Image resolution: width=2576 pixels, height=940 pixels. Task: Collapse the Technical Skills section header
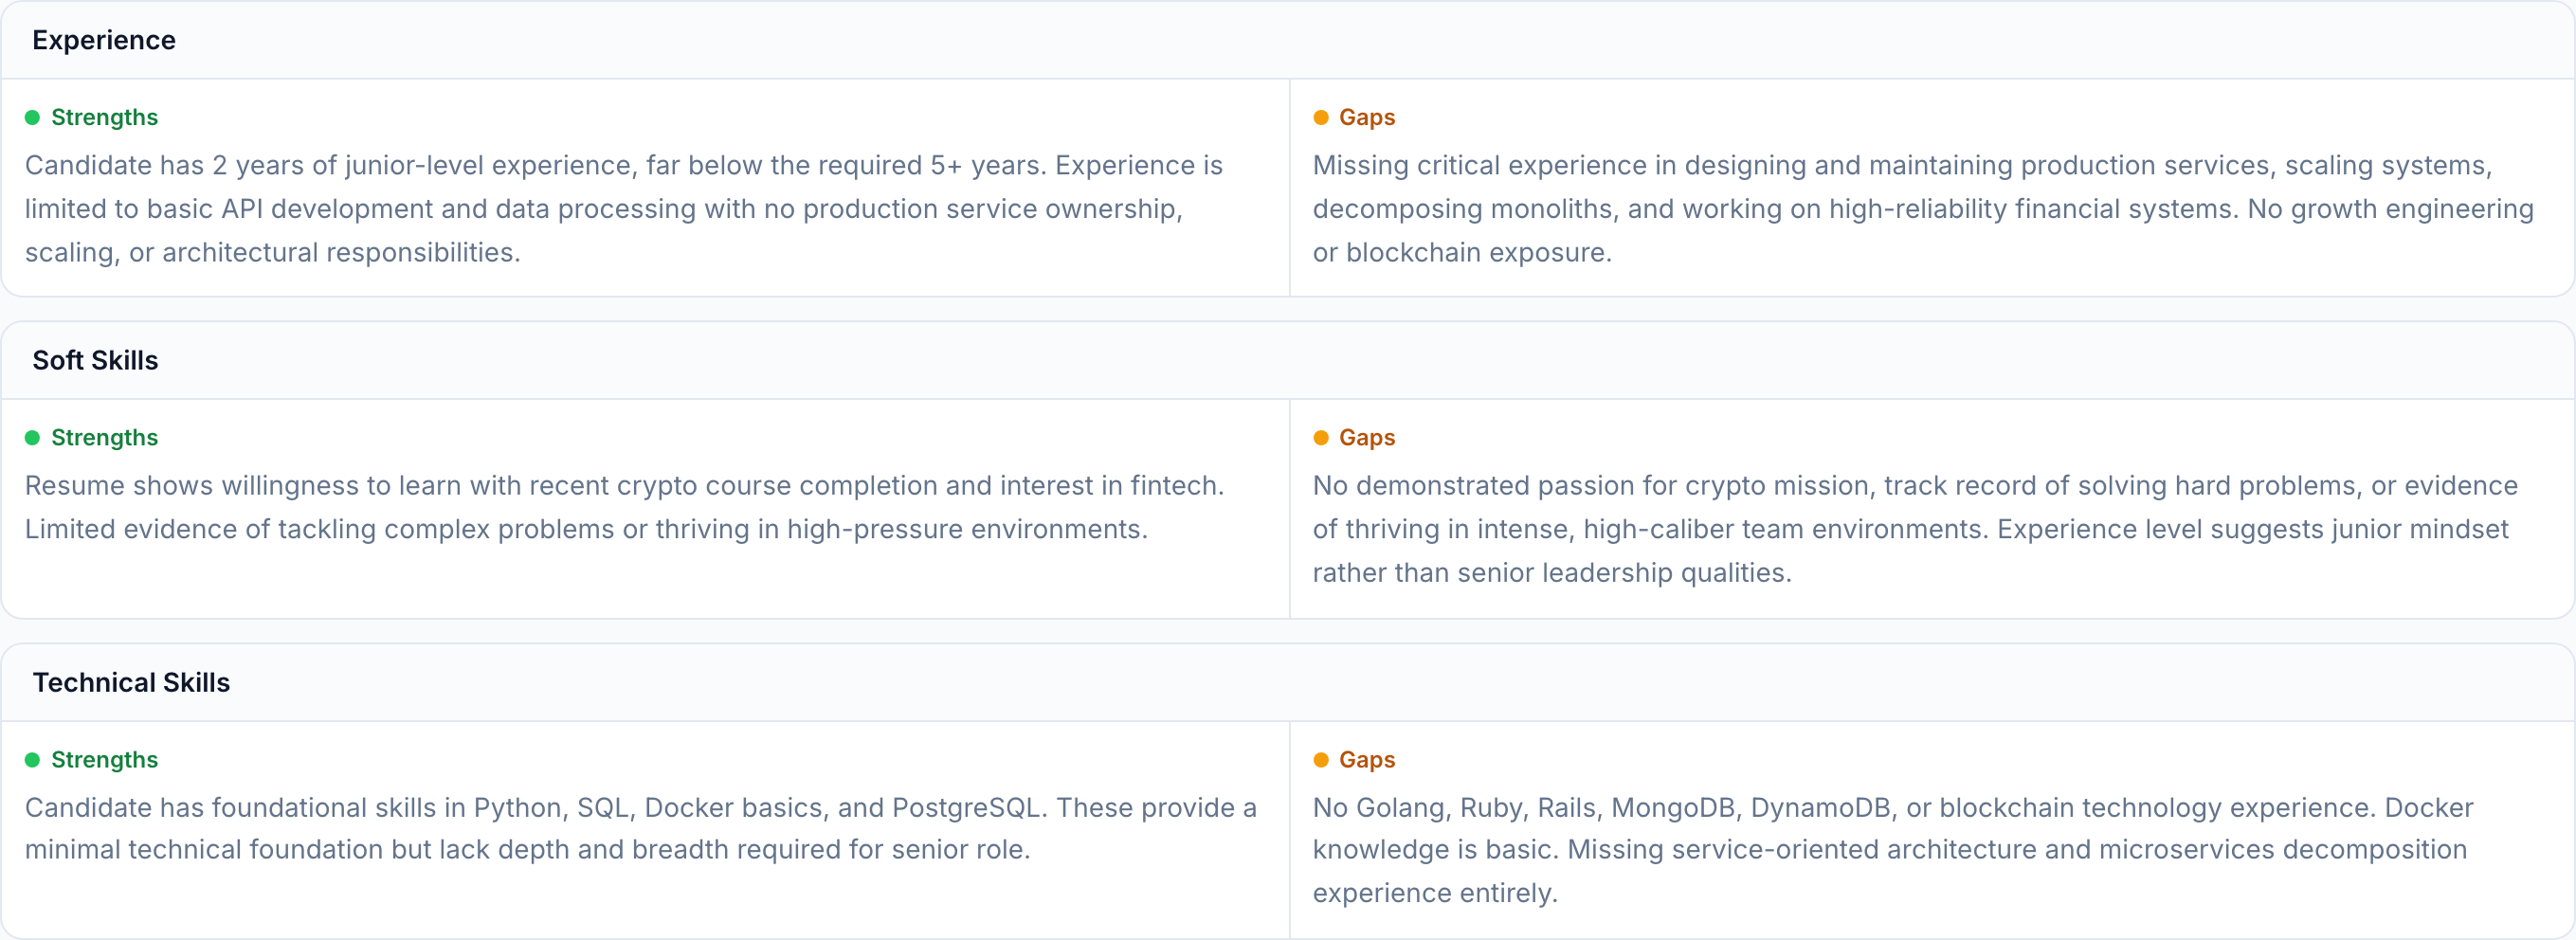click(131, 682)
